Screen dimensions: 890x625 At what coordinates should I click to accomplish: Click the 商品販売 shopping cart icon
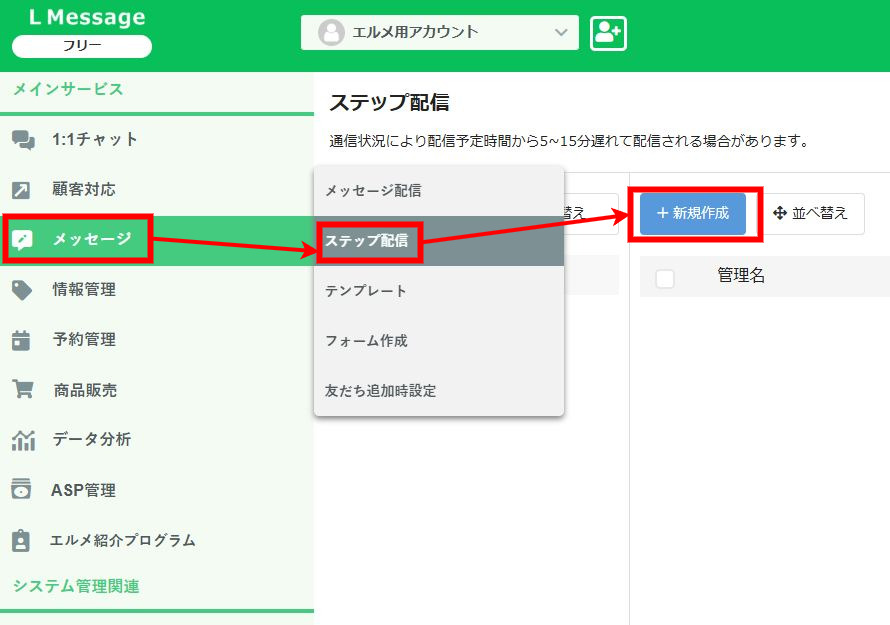[x=22, y=390]
